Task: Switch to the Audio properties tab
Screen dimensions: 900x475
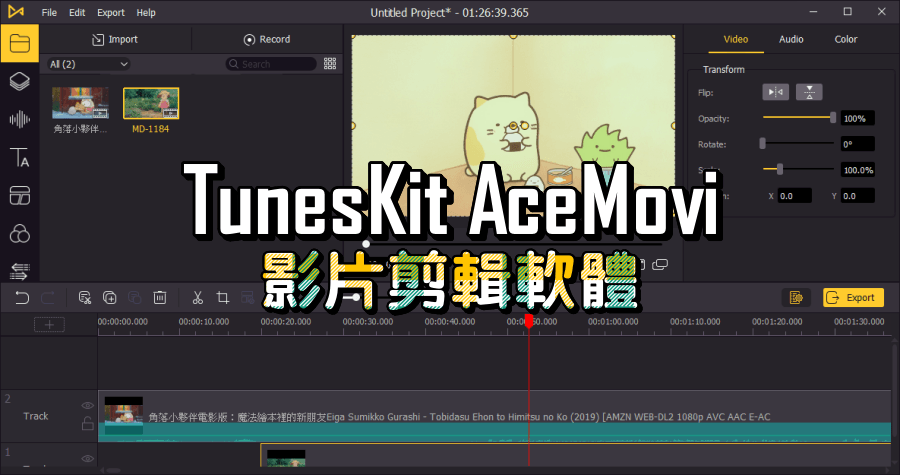Action: pos(791,39)
